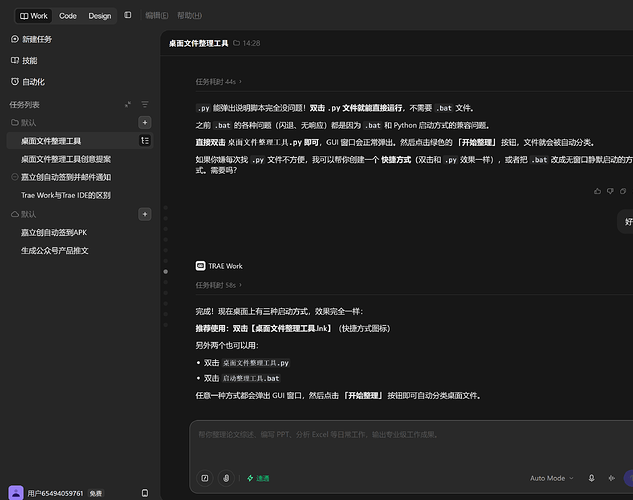Collapse all groups in 任务列表
633x500 pixels.
coord(128,105)
